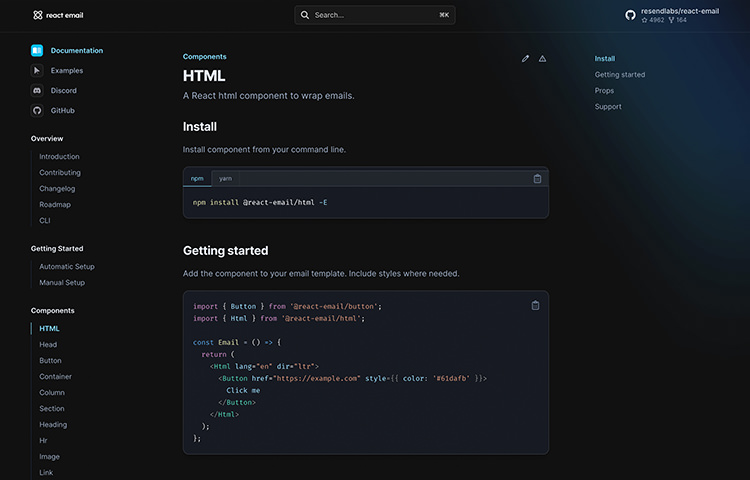Image resolution: width=750 pixels, height=480 pixels.
Task: Click the Discord icon in sidebar
Action: [37, 90]
